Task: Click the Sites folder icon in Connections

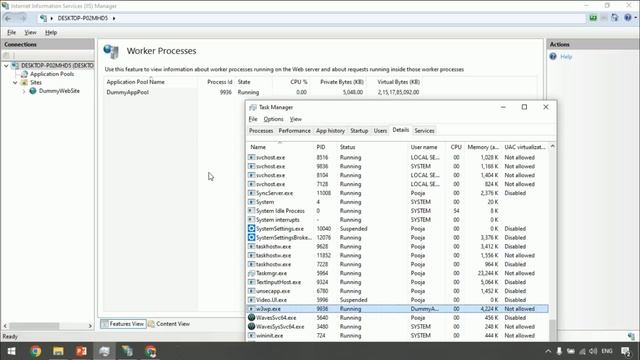Action: tap(24, 82)
